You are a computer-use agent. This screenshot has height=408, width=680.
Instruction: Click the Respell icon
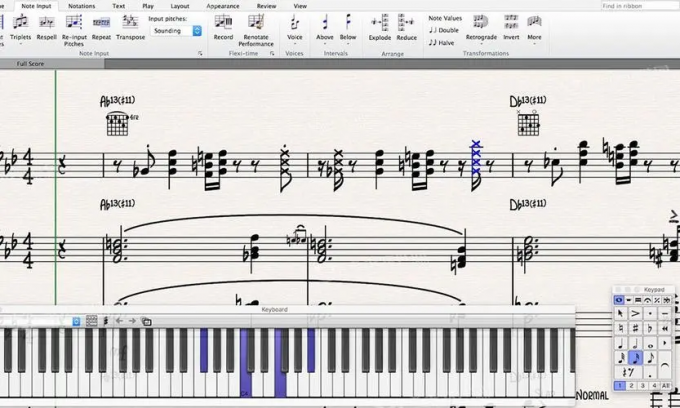click(47, 25)
